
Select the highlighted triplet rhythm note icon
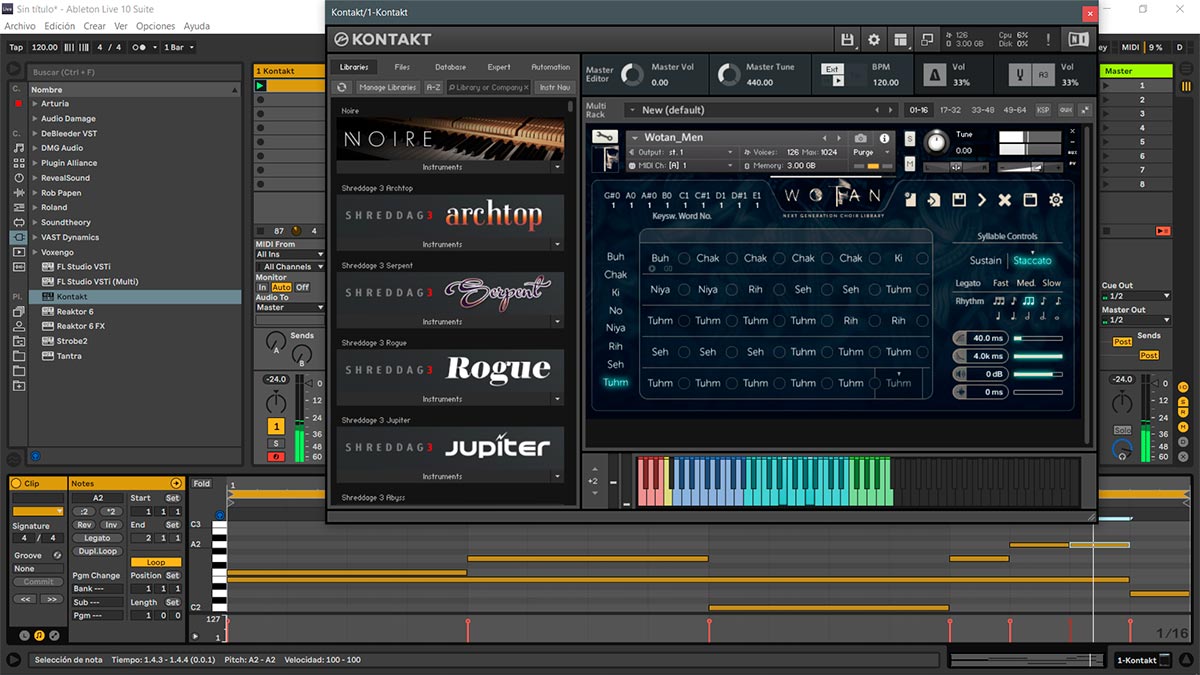coord(1029,300)
